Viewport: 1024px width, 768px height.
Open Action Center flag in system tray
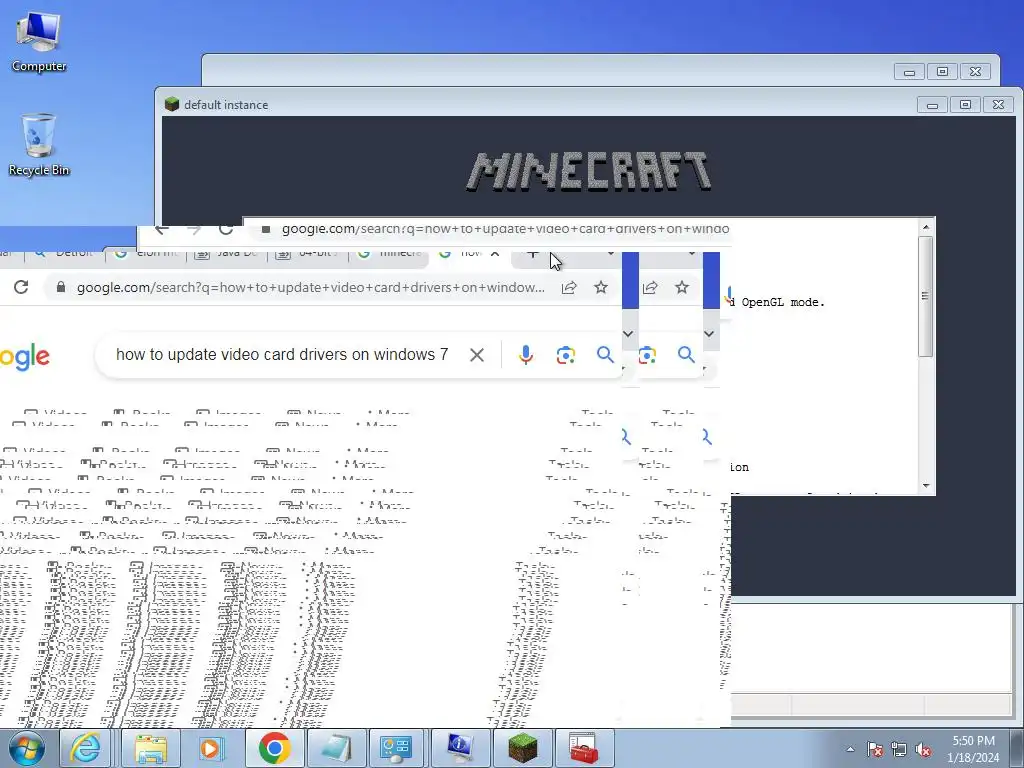(875, 750)
